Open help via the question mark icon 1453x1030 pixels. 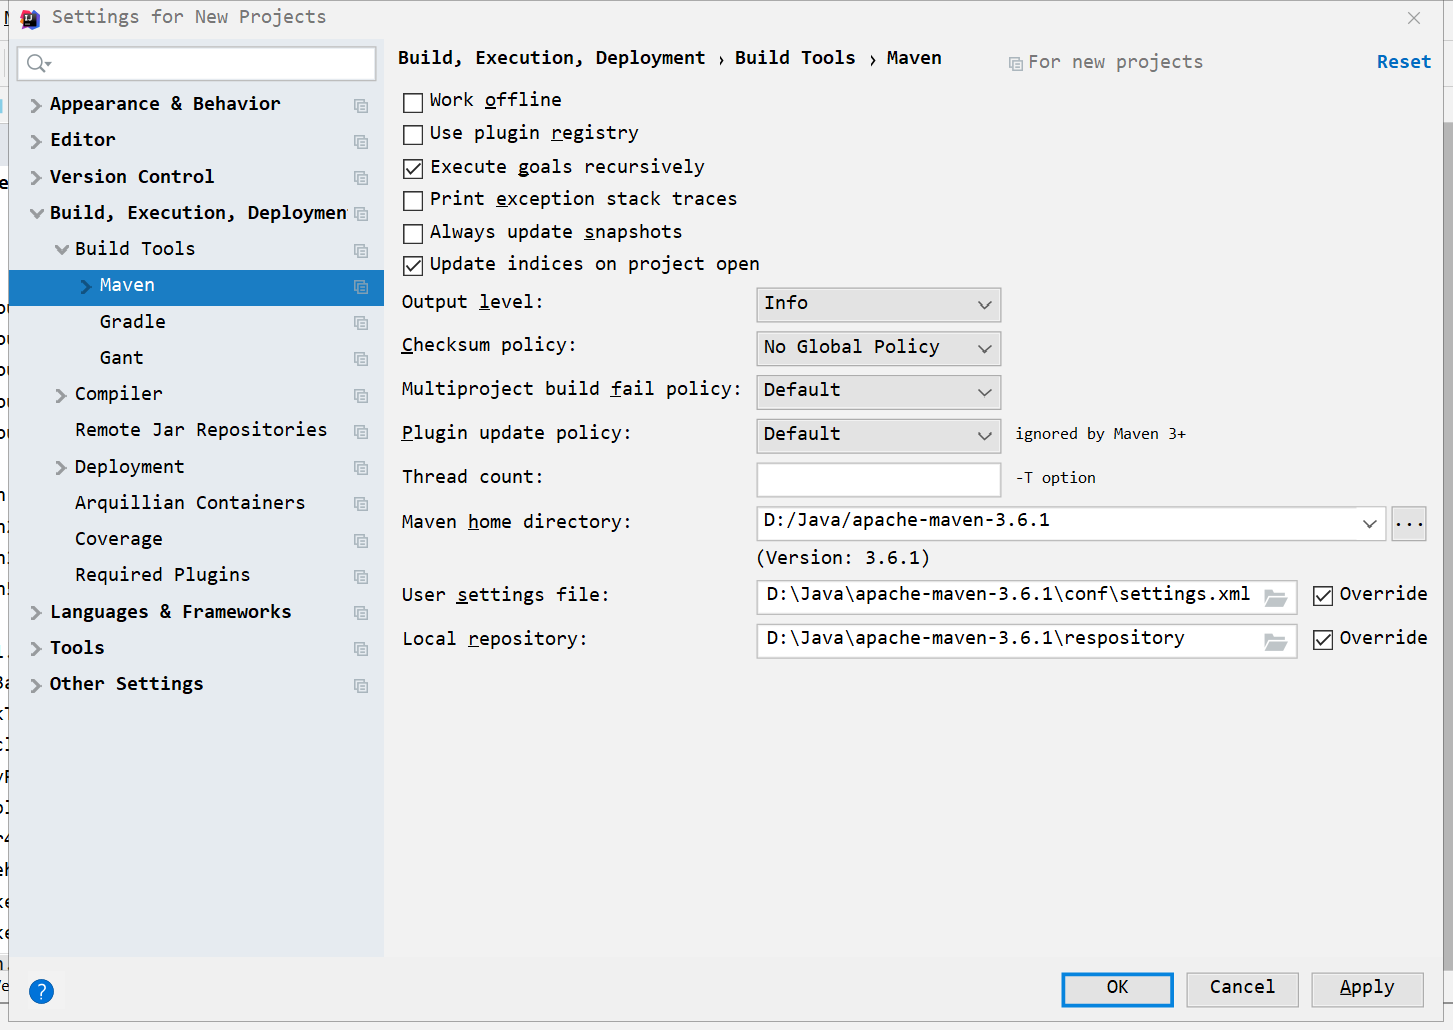pyautogui.click(x=41, y=991)
